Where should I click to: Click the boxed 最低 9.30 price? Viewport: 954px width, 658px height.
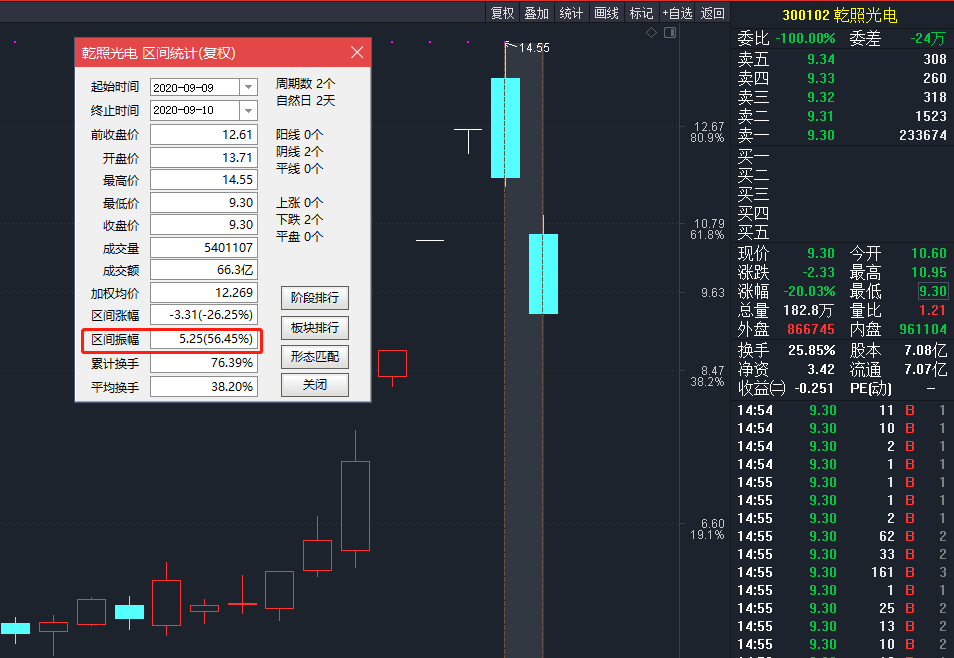click(933, 291)
